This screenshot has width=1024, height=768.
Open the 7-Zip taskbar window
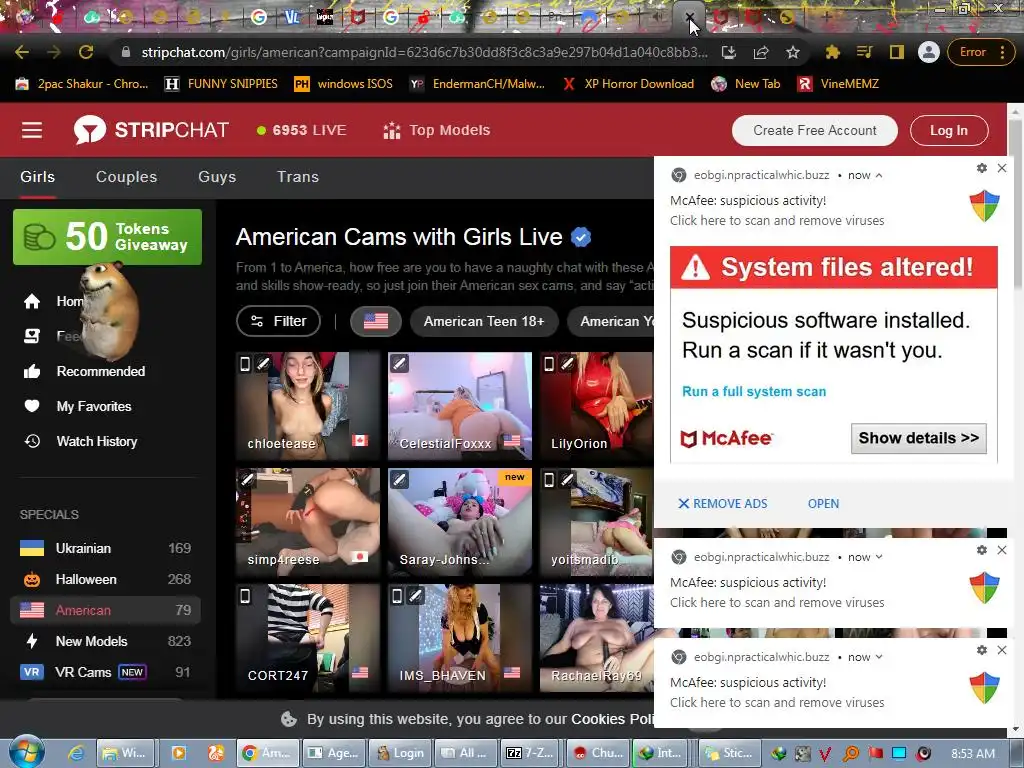click(x=530, y=753)
